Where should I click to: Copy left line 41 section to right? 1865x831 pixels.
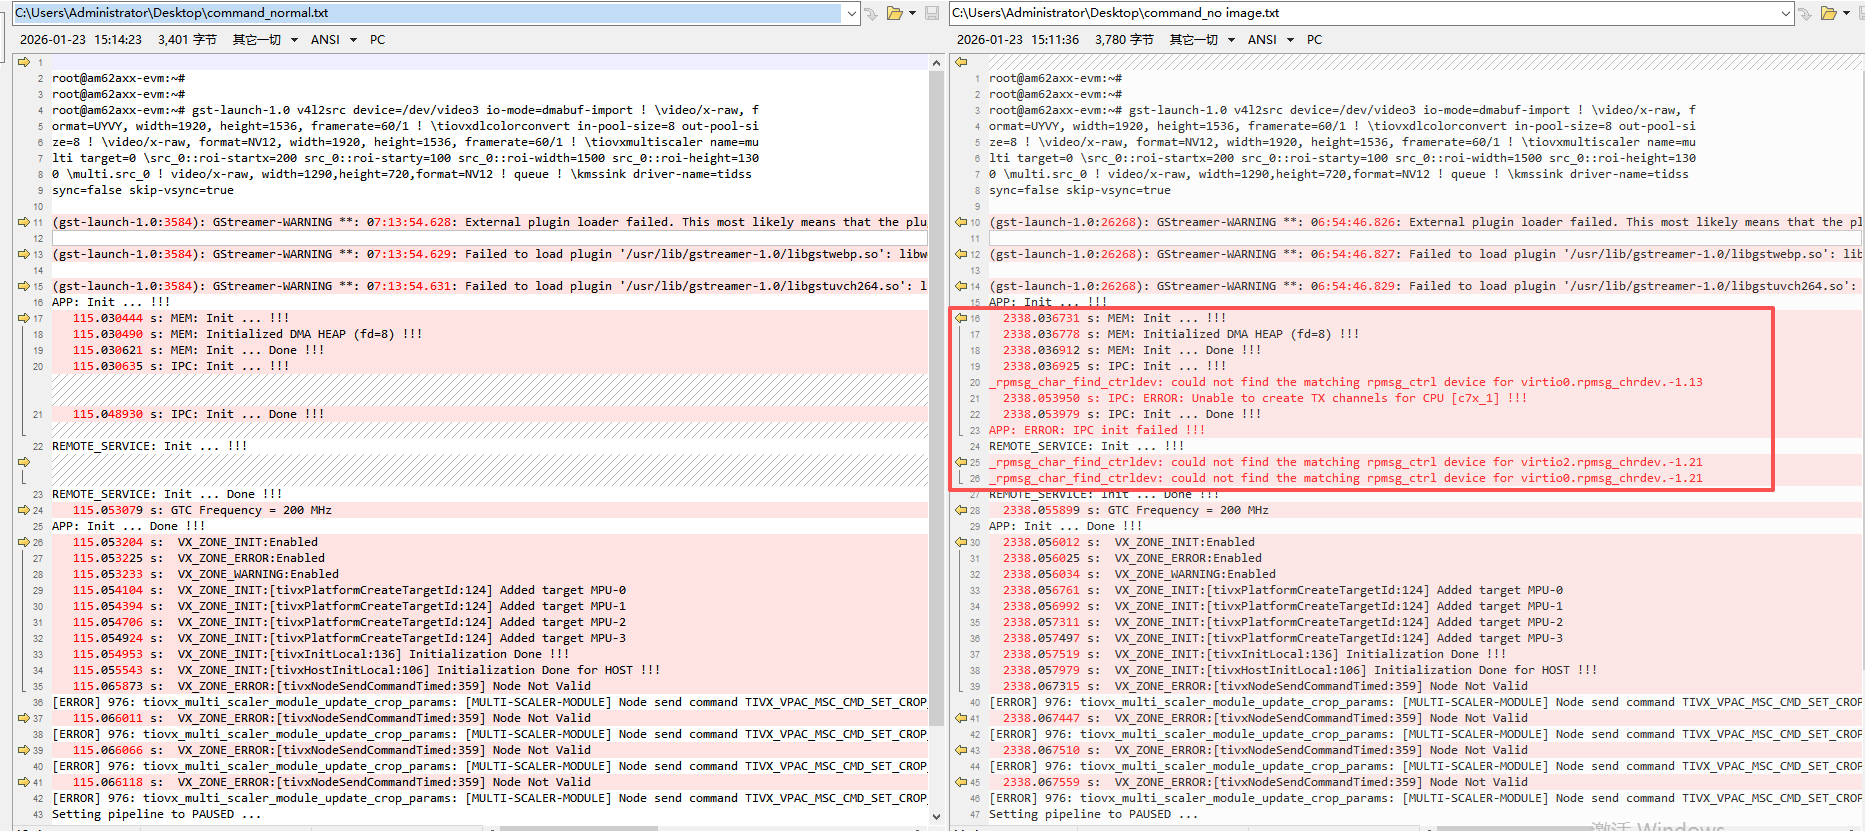tap(24, 782)
